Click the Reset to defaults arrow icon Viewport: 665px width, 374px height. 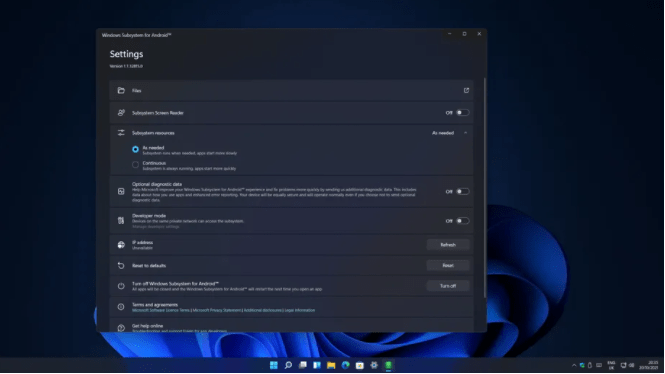pyautogui.click(x=121, y=265)
